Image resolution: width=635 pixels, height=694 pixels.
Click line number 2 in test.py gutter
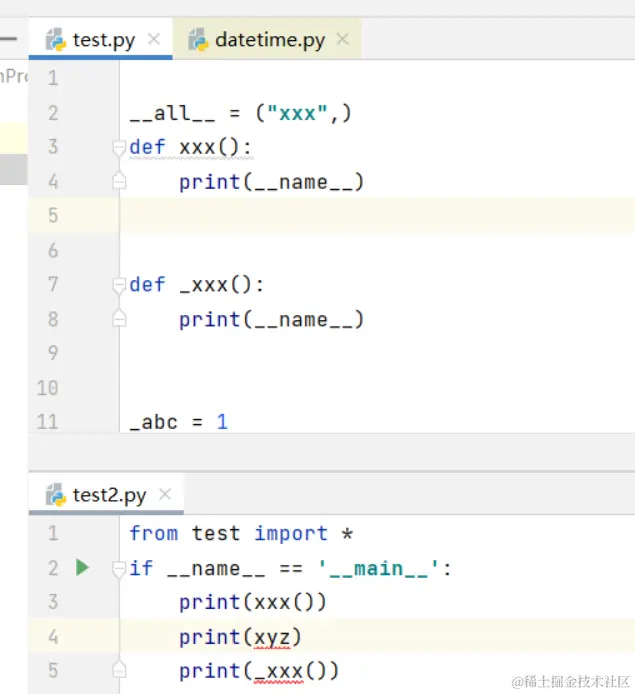click(53, 113)
